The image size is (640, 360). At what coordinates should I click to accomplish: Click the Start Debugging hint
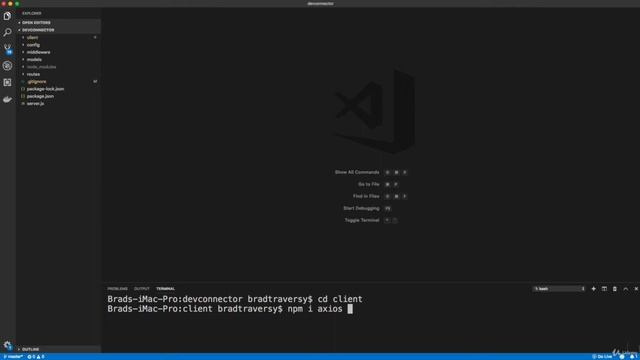pyautogui.click(x=367, y=208)
